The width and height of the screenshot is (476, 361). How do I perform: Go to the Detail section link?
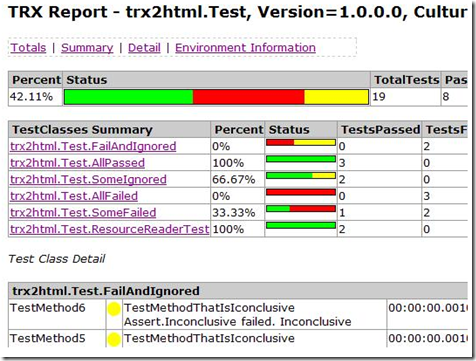144,48
